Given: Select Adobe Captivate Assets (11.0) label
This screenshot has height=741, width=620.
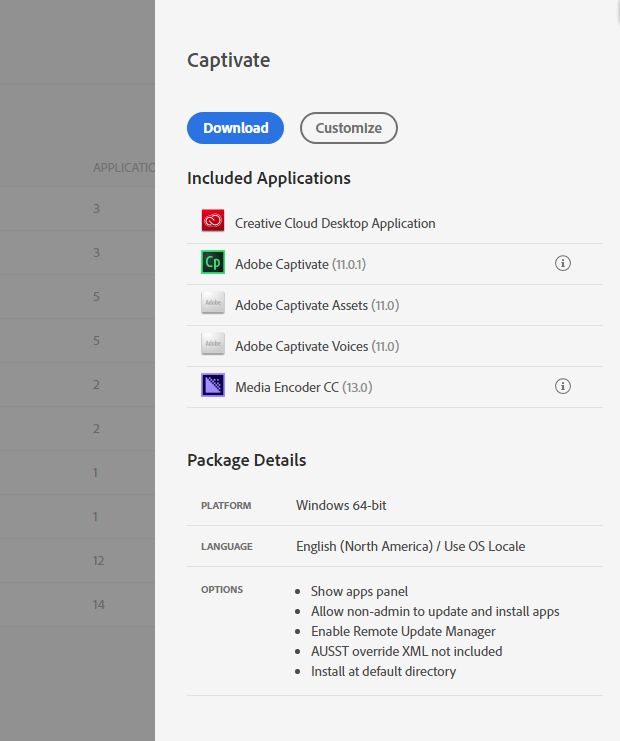Looking at the screenshot, I should click(x=316, y=305).
